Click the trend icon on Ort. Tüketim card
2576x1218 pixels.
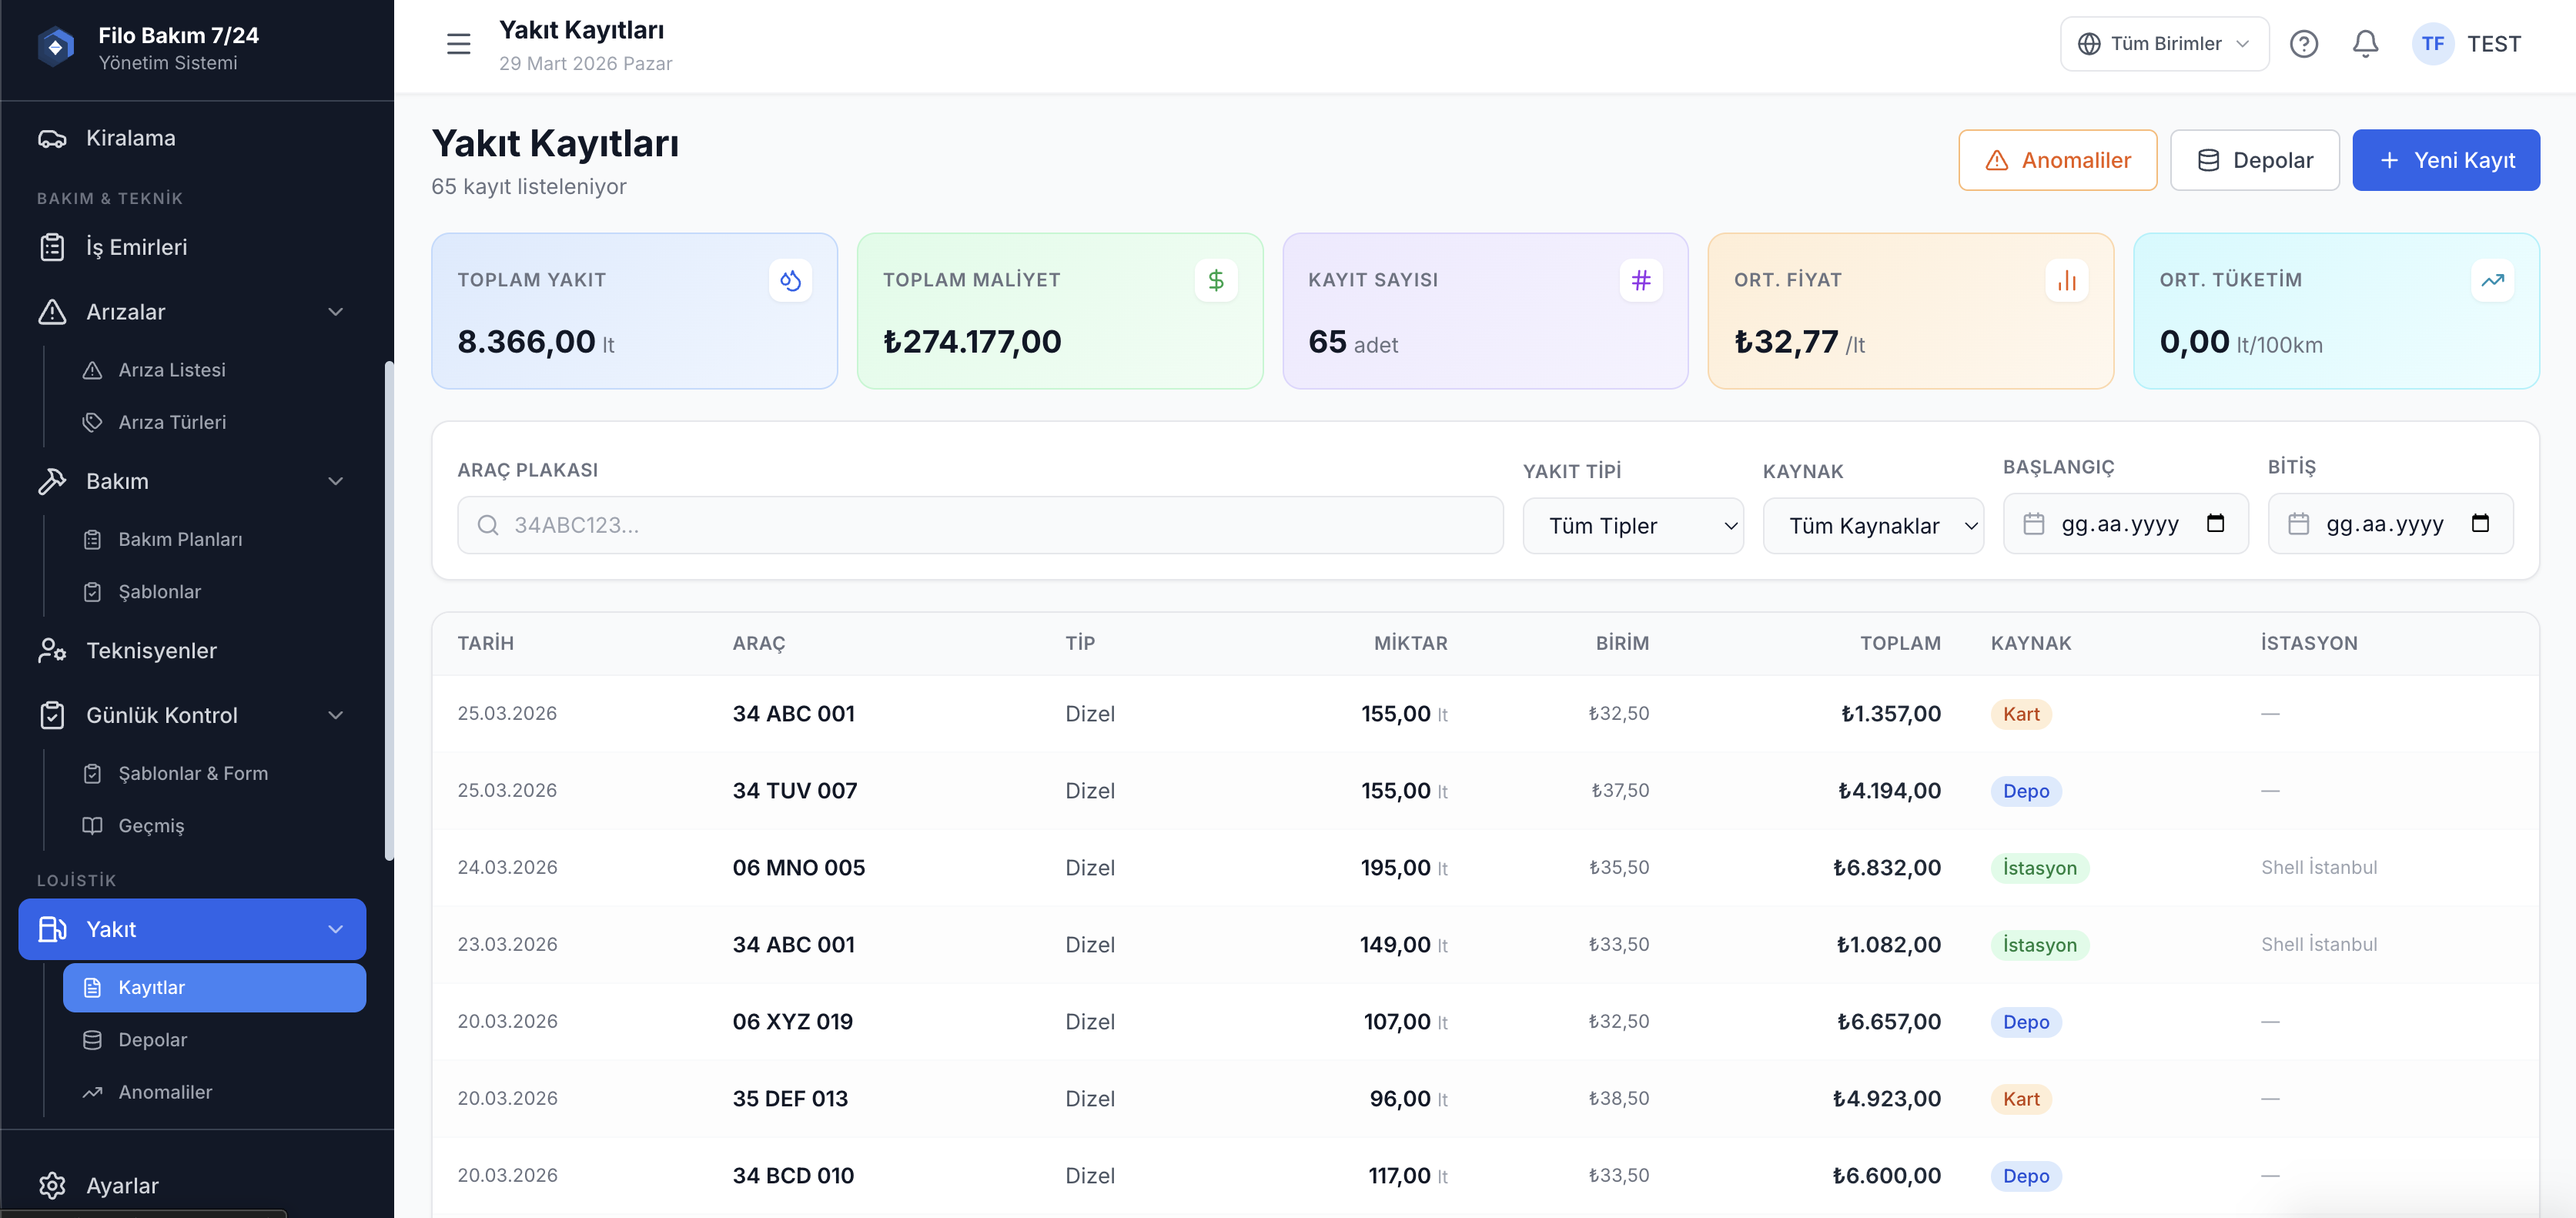pos(2491,280)
